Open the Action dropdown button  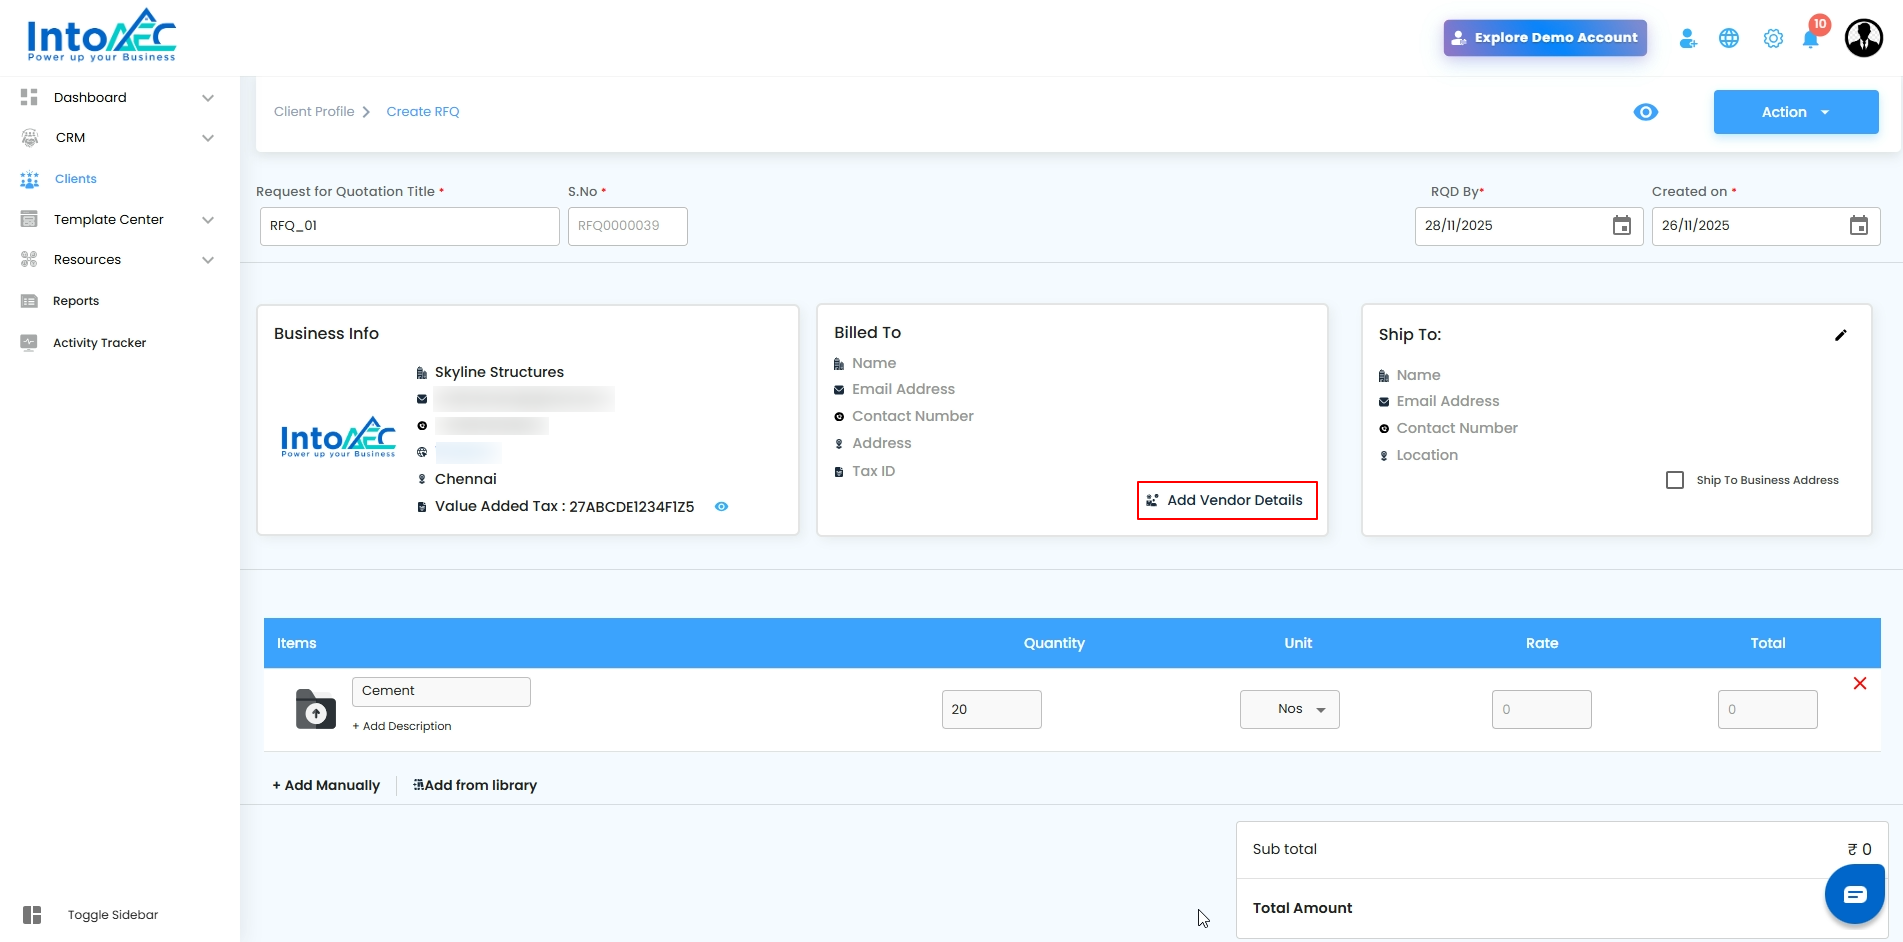point(1796,112)
